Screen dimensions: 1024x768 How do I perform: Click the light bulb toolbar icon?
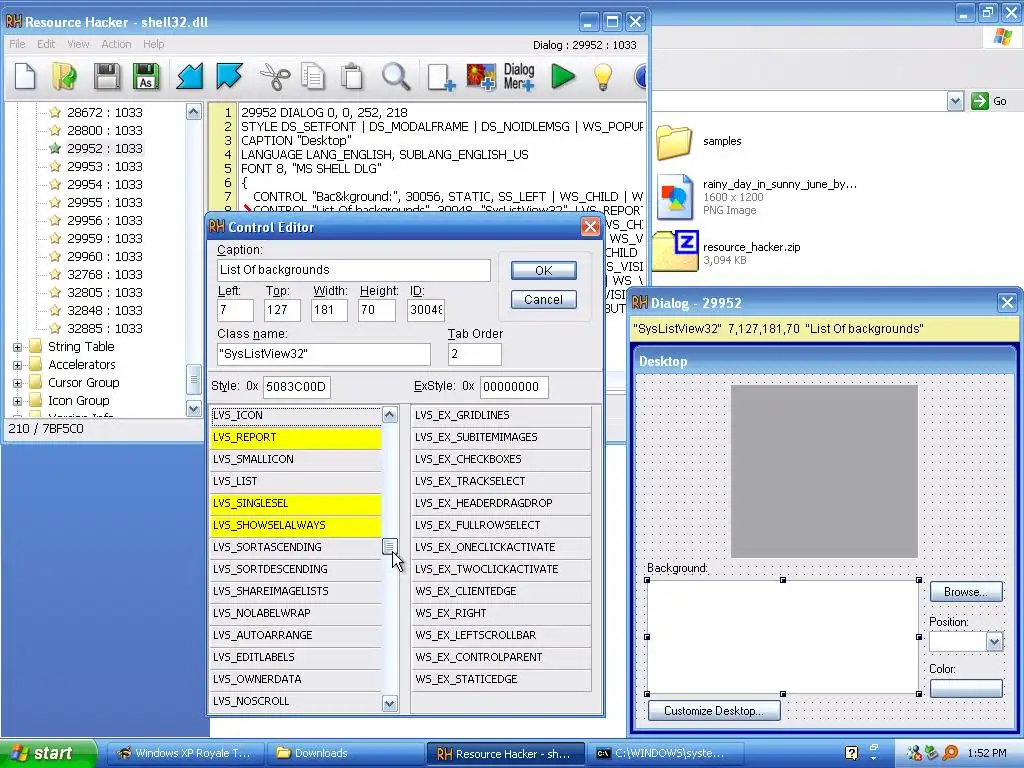(x=602, y=76)
